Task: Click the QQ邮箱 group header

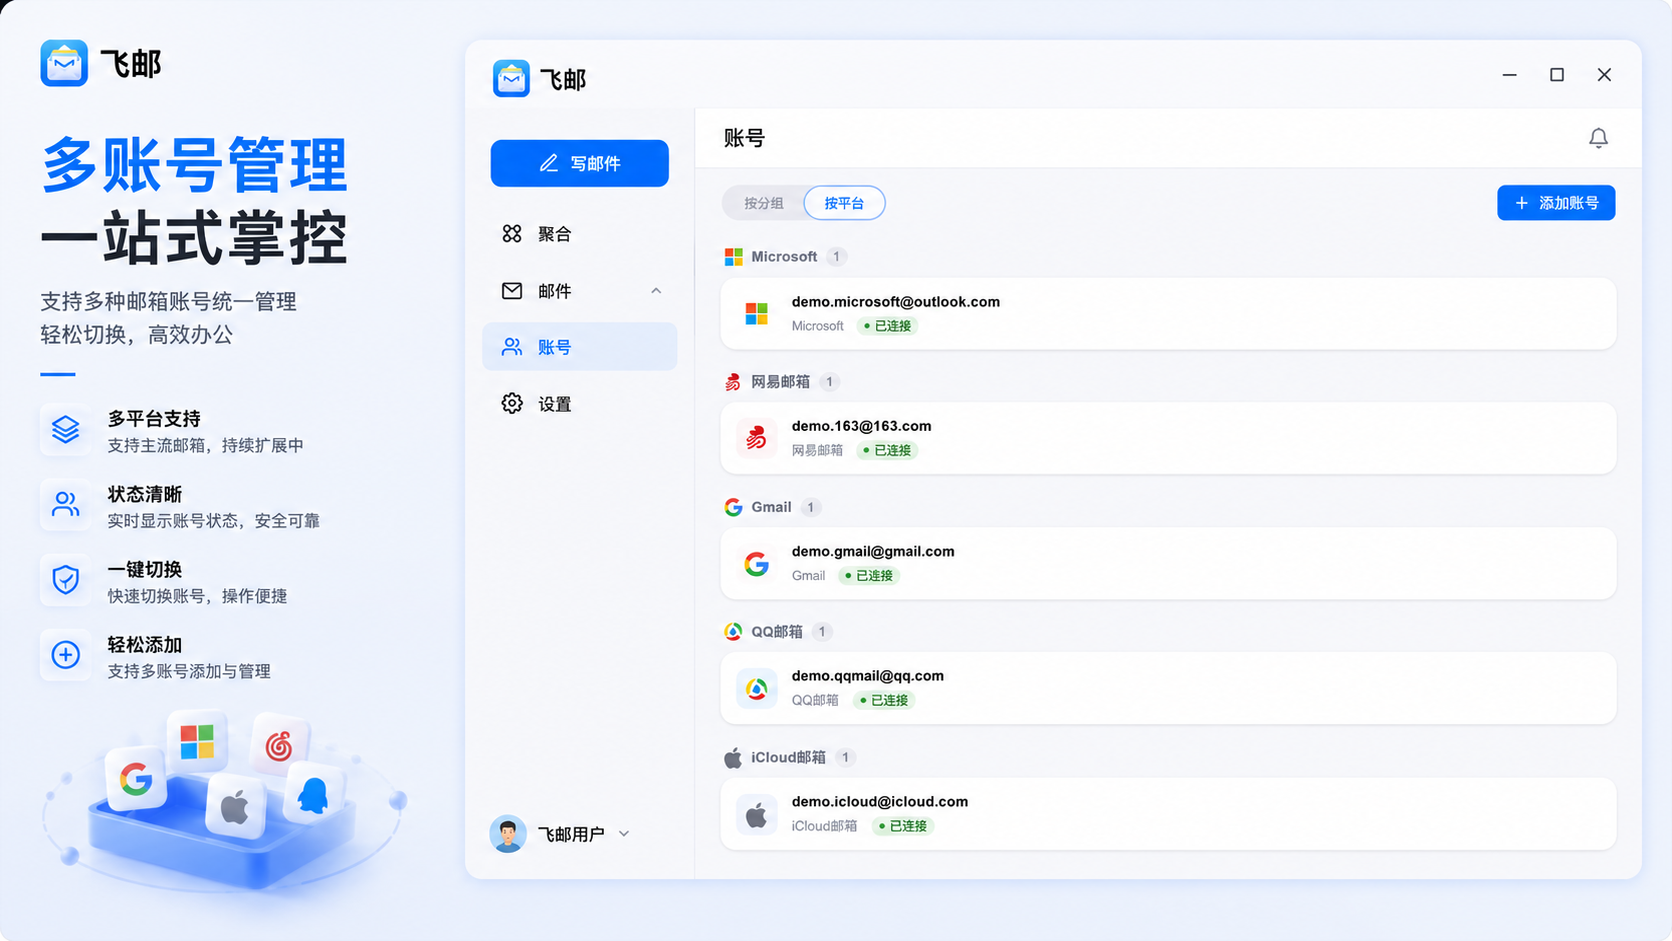Action: 777,632
